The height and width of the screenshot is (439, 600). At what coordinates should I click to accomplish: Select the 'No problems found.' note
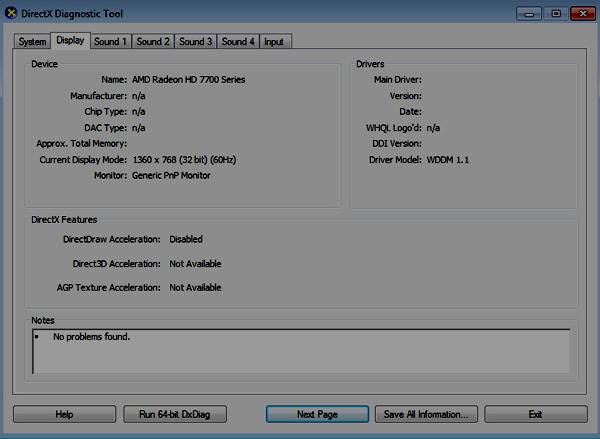click(x=91, y=337)
